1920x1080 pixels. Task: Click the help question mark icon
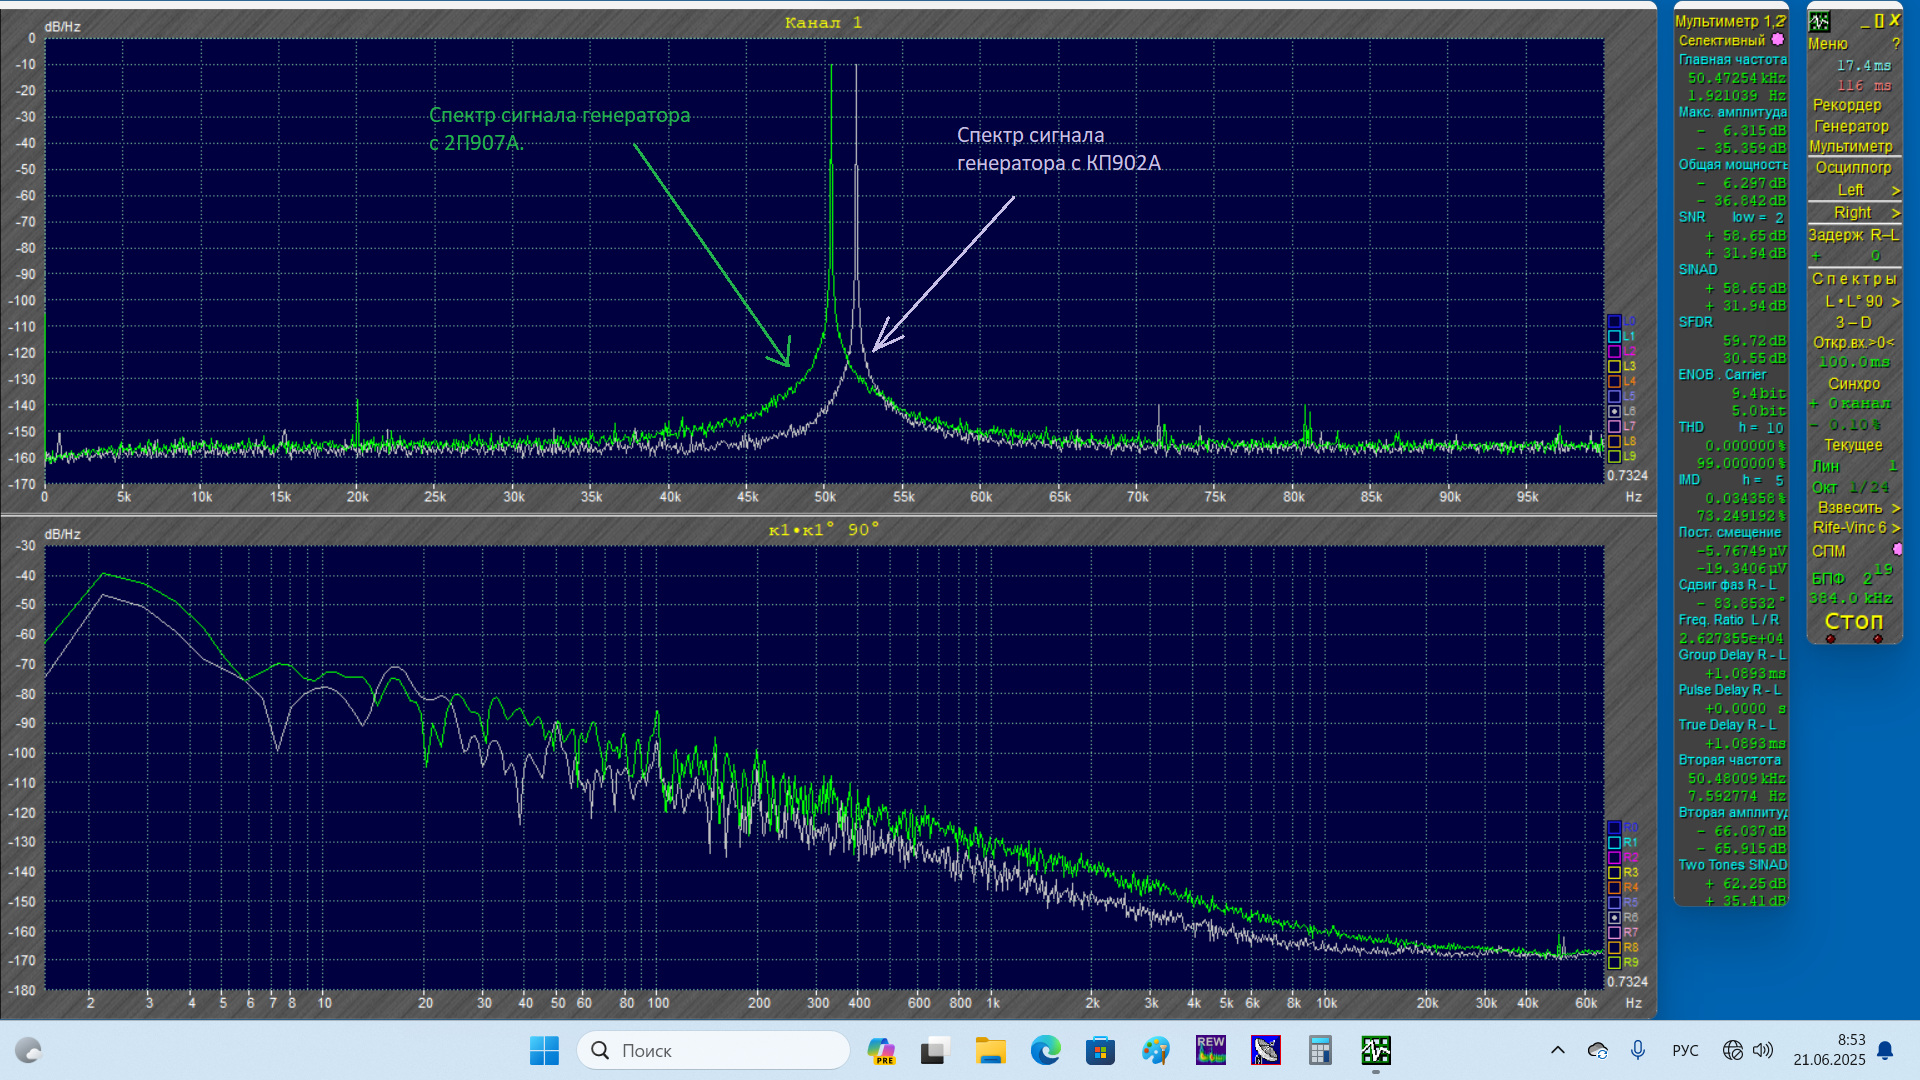(x=1895, y=44)
